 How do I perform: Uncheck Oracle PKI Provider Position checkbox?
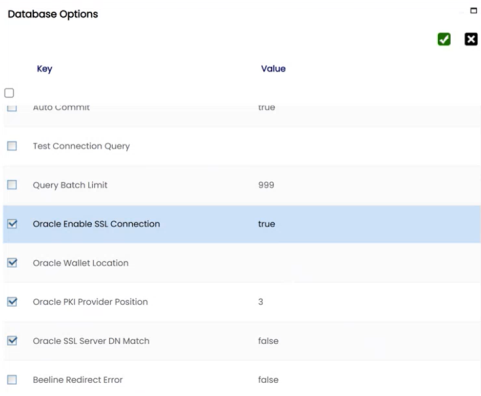point(12,302)
